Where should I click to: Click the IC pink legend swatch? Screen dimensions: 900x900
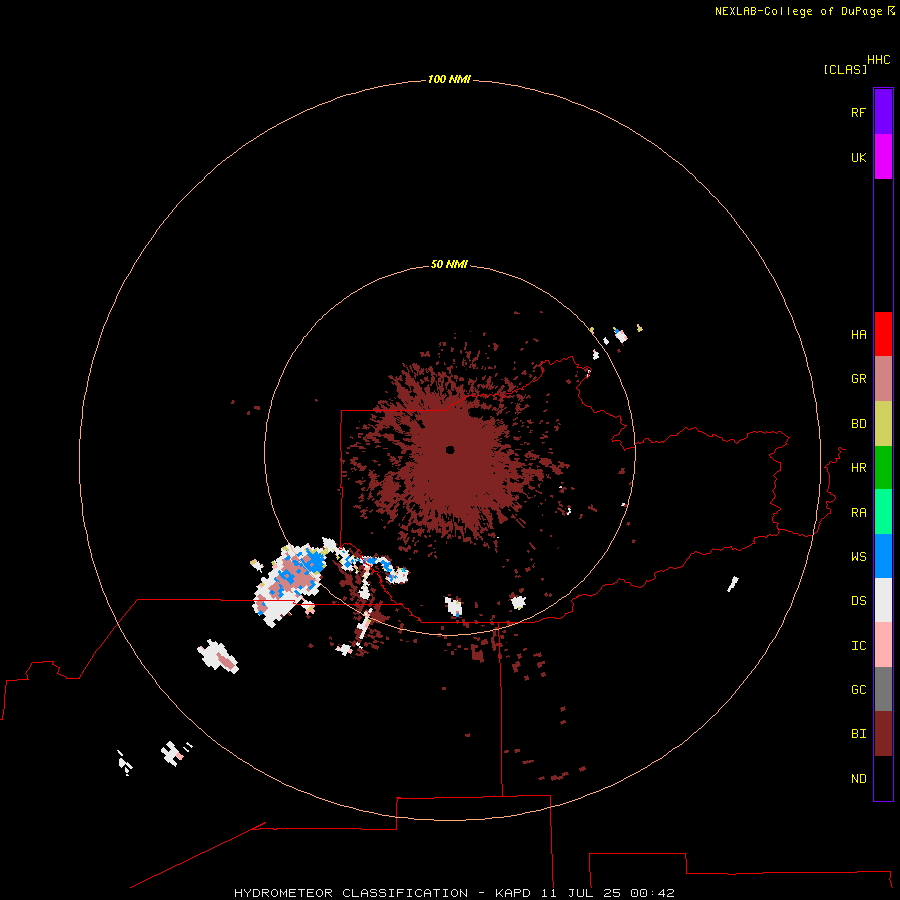pyautogui.click(x=883, y=645)
